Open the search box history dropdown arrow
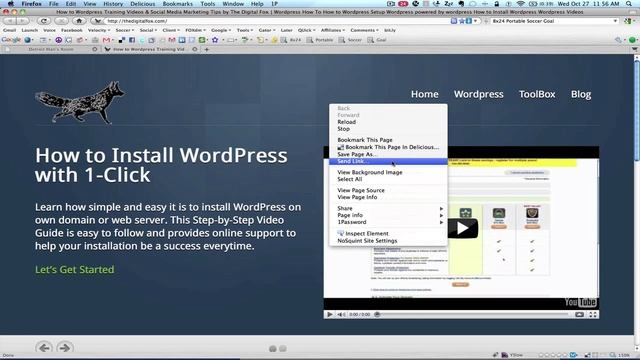Screen dimensions: 640x360 pyautogui.click(x=615, y=21)
